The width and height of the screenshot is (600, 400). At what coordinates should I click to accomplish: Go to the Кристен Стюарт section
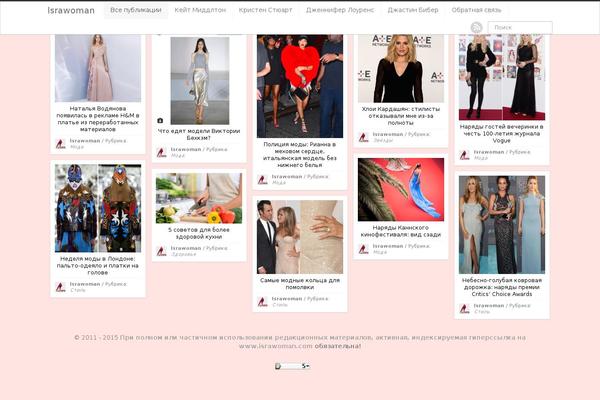(266, 10)
